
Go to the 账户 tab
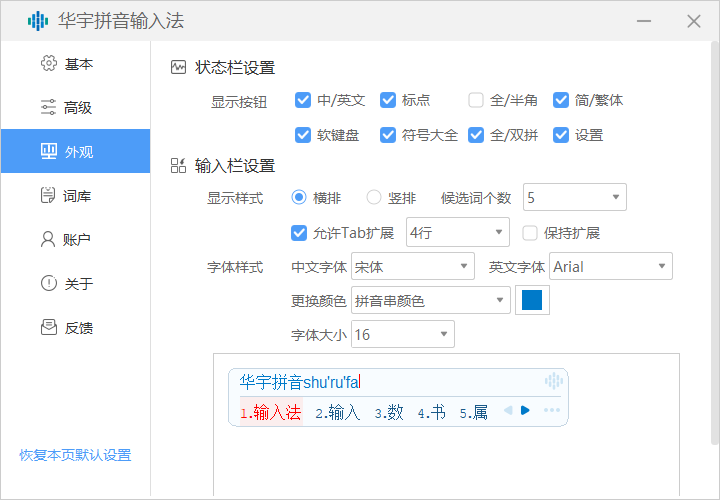coord(75,239)
